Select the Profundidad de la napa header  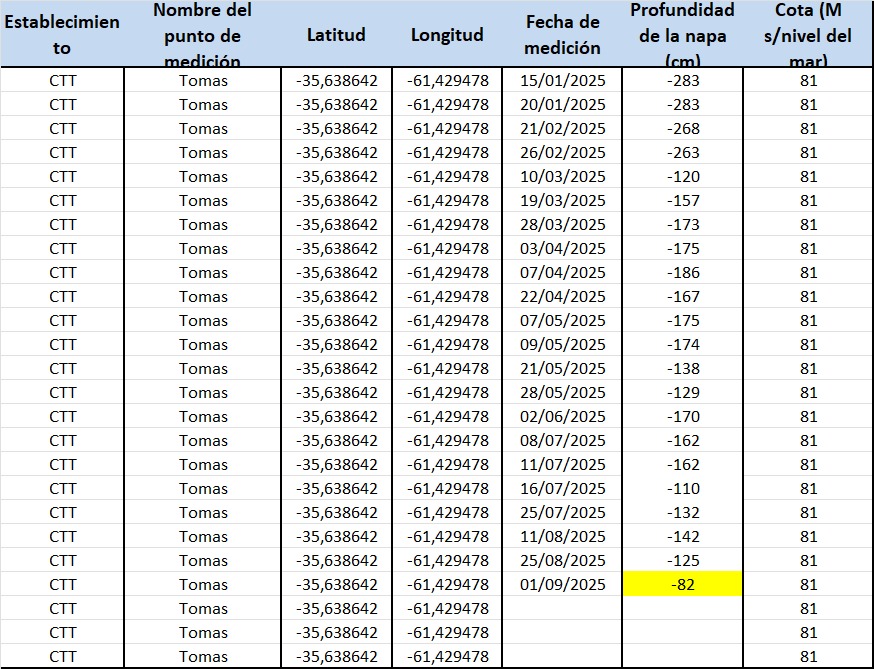pyautogui.click(x=682, y=35)
